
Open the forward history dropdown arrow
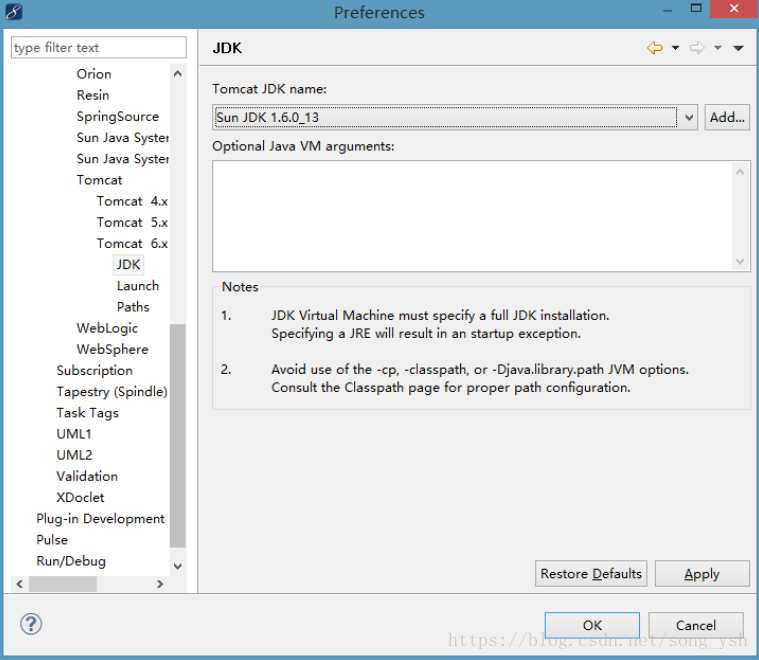point(718,48)
